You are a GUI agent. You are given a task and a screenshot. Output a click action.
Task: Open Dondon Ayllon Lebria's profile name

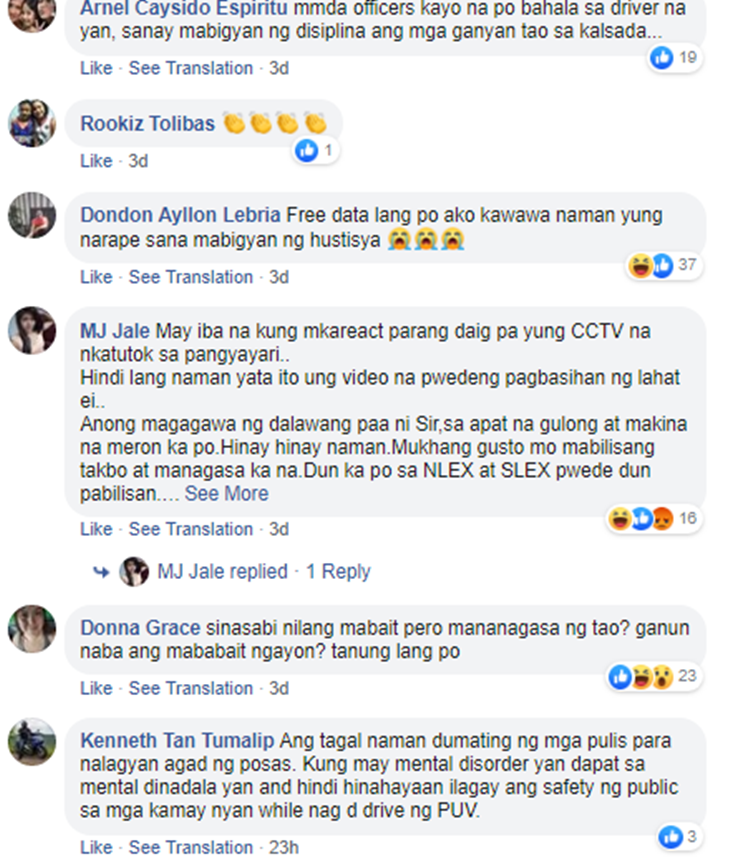180,215
